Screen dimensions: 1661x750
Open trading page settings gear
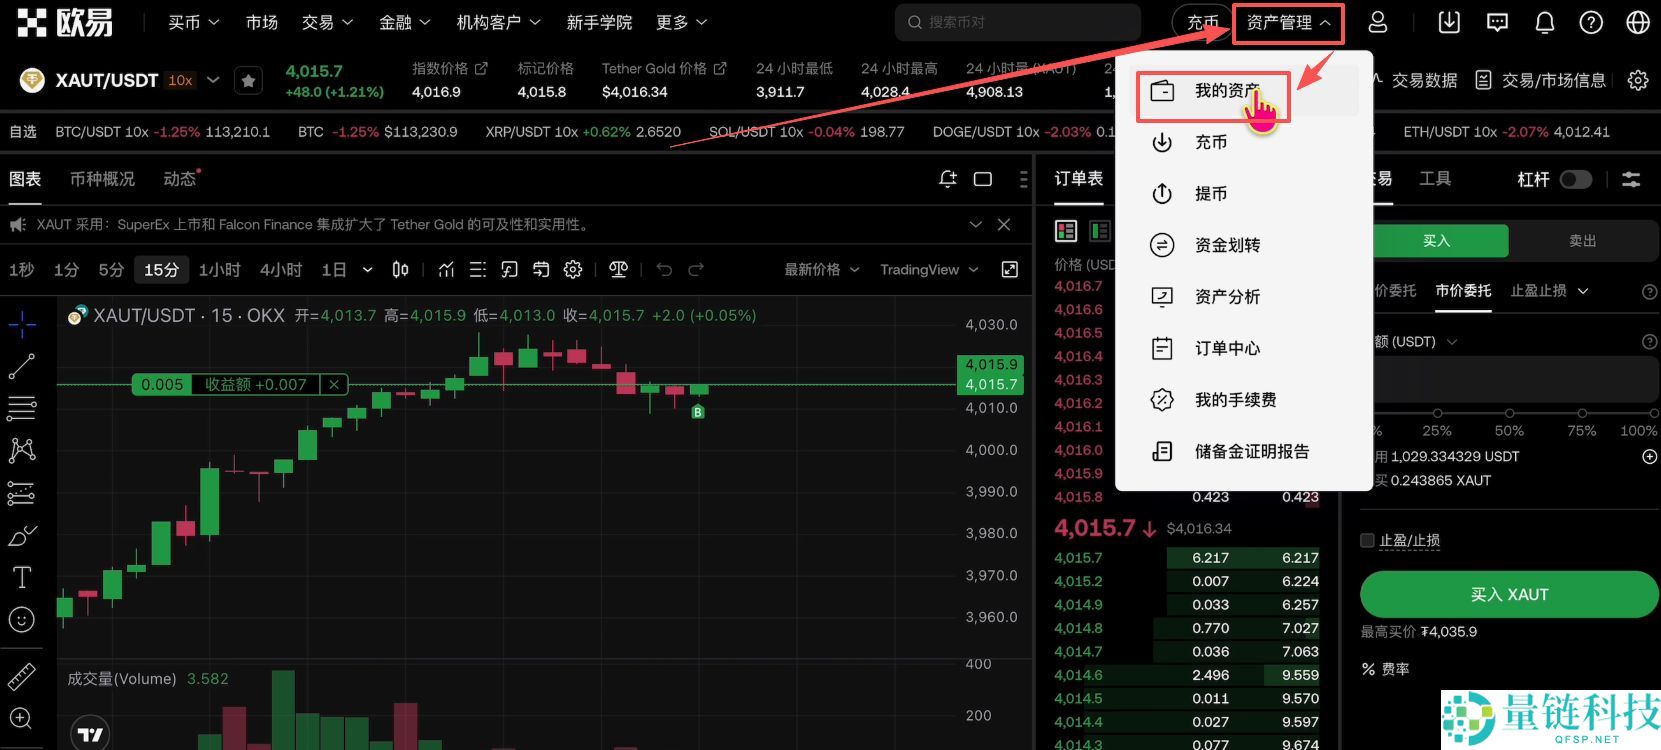point(1638,80)
